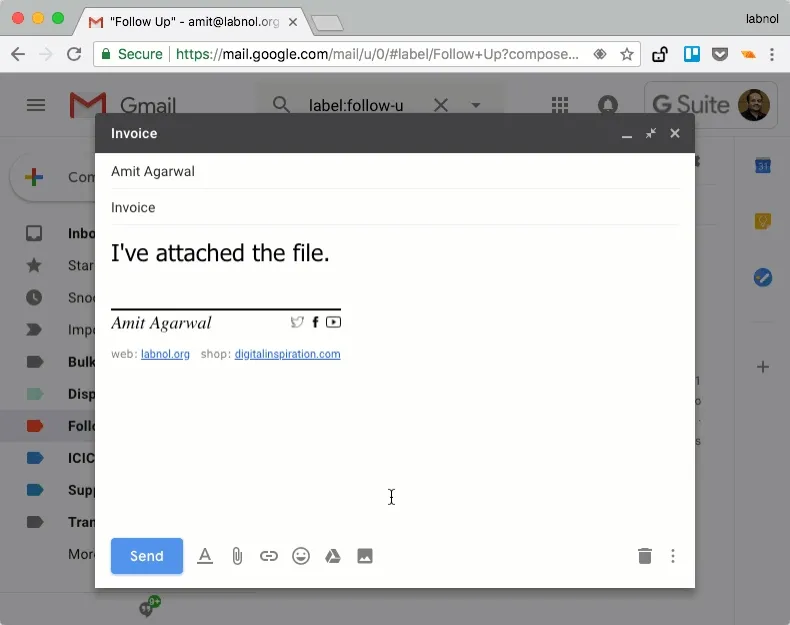Viewport: 790px width, 625px height.
Task: Open the notifications bell
Action: click(608, 105)
